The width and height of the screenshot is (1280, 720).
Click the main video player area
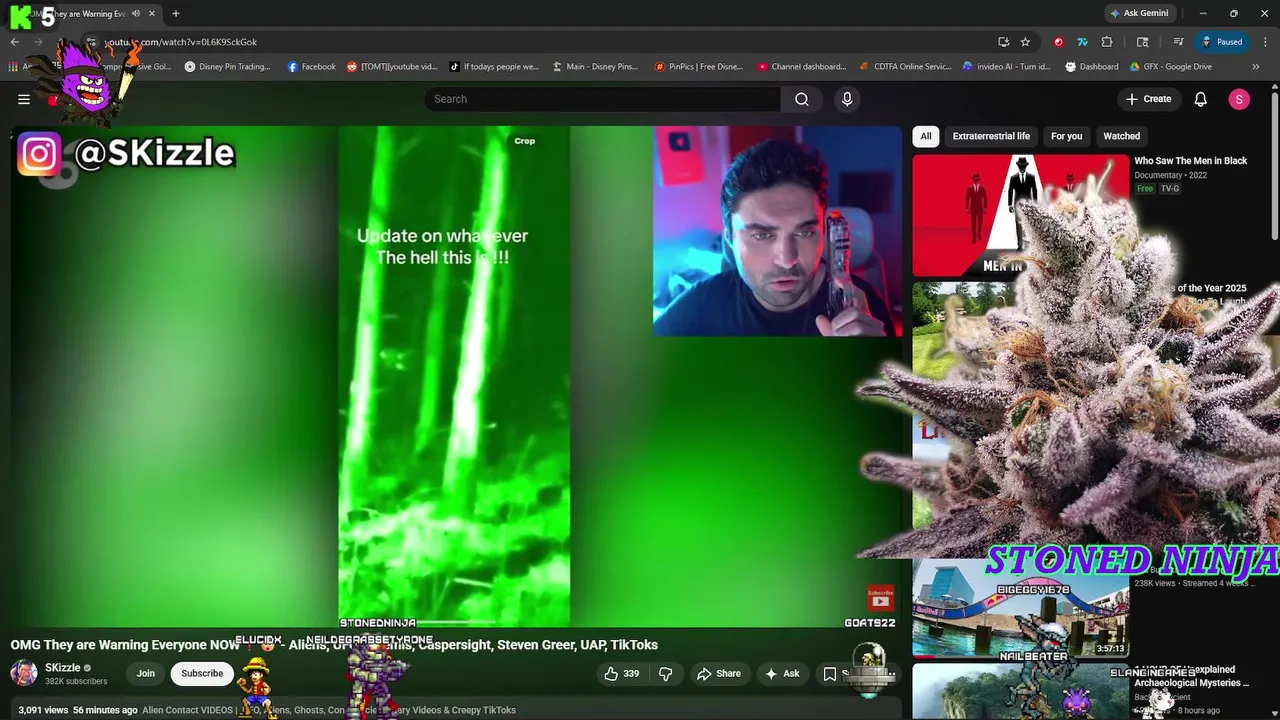[x=455, y=375]
